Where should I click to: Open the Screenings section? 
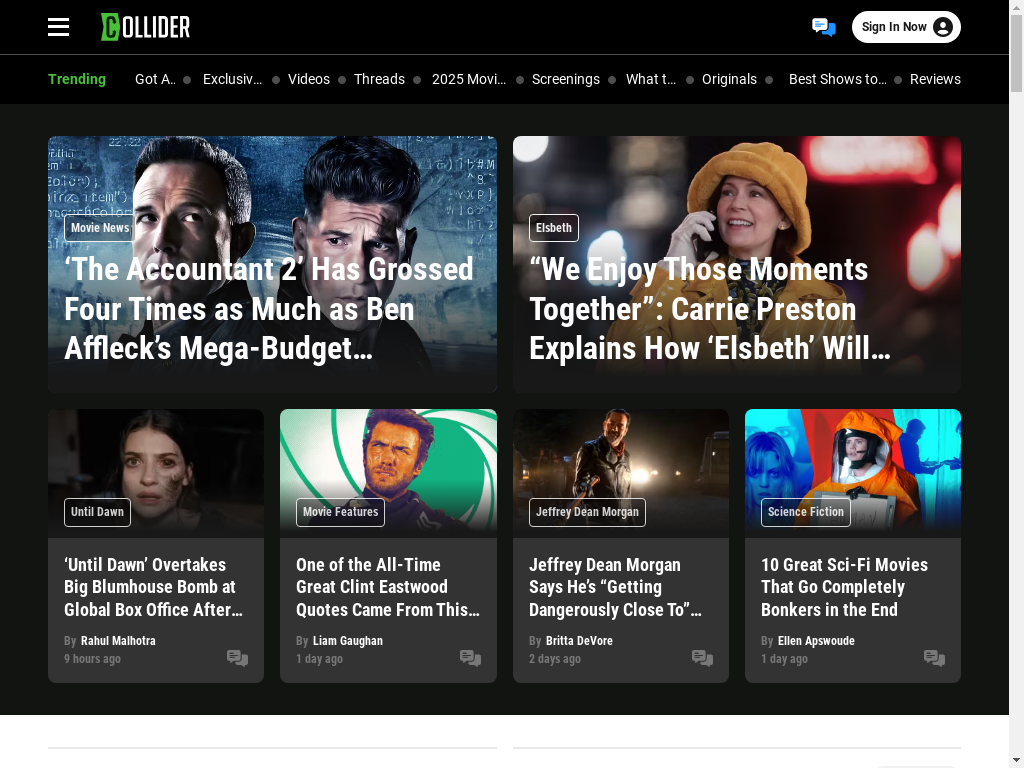click(x=566, y=79)
